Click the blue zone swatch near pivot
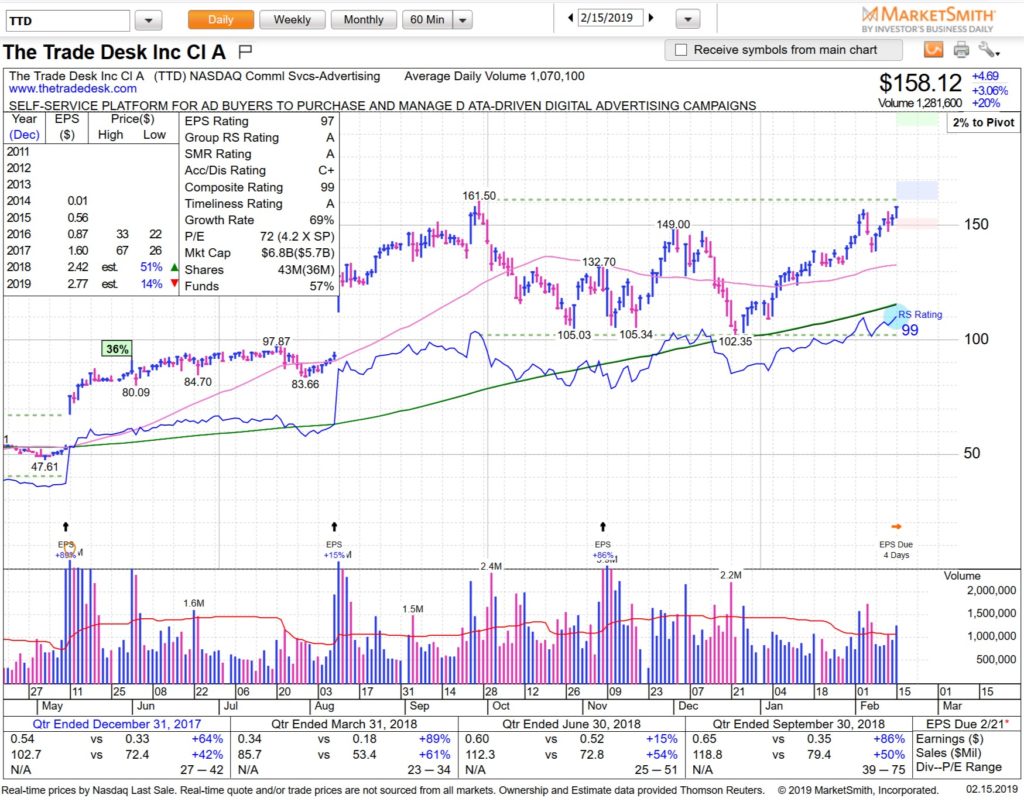 click(917, 190)
